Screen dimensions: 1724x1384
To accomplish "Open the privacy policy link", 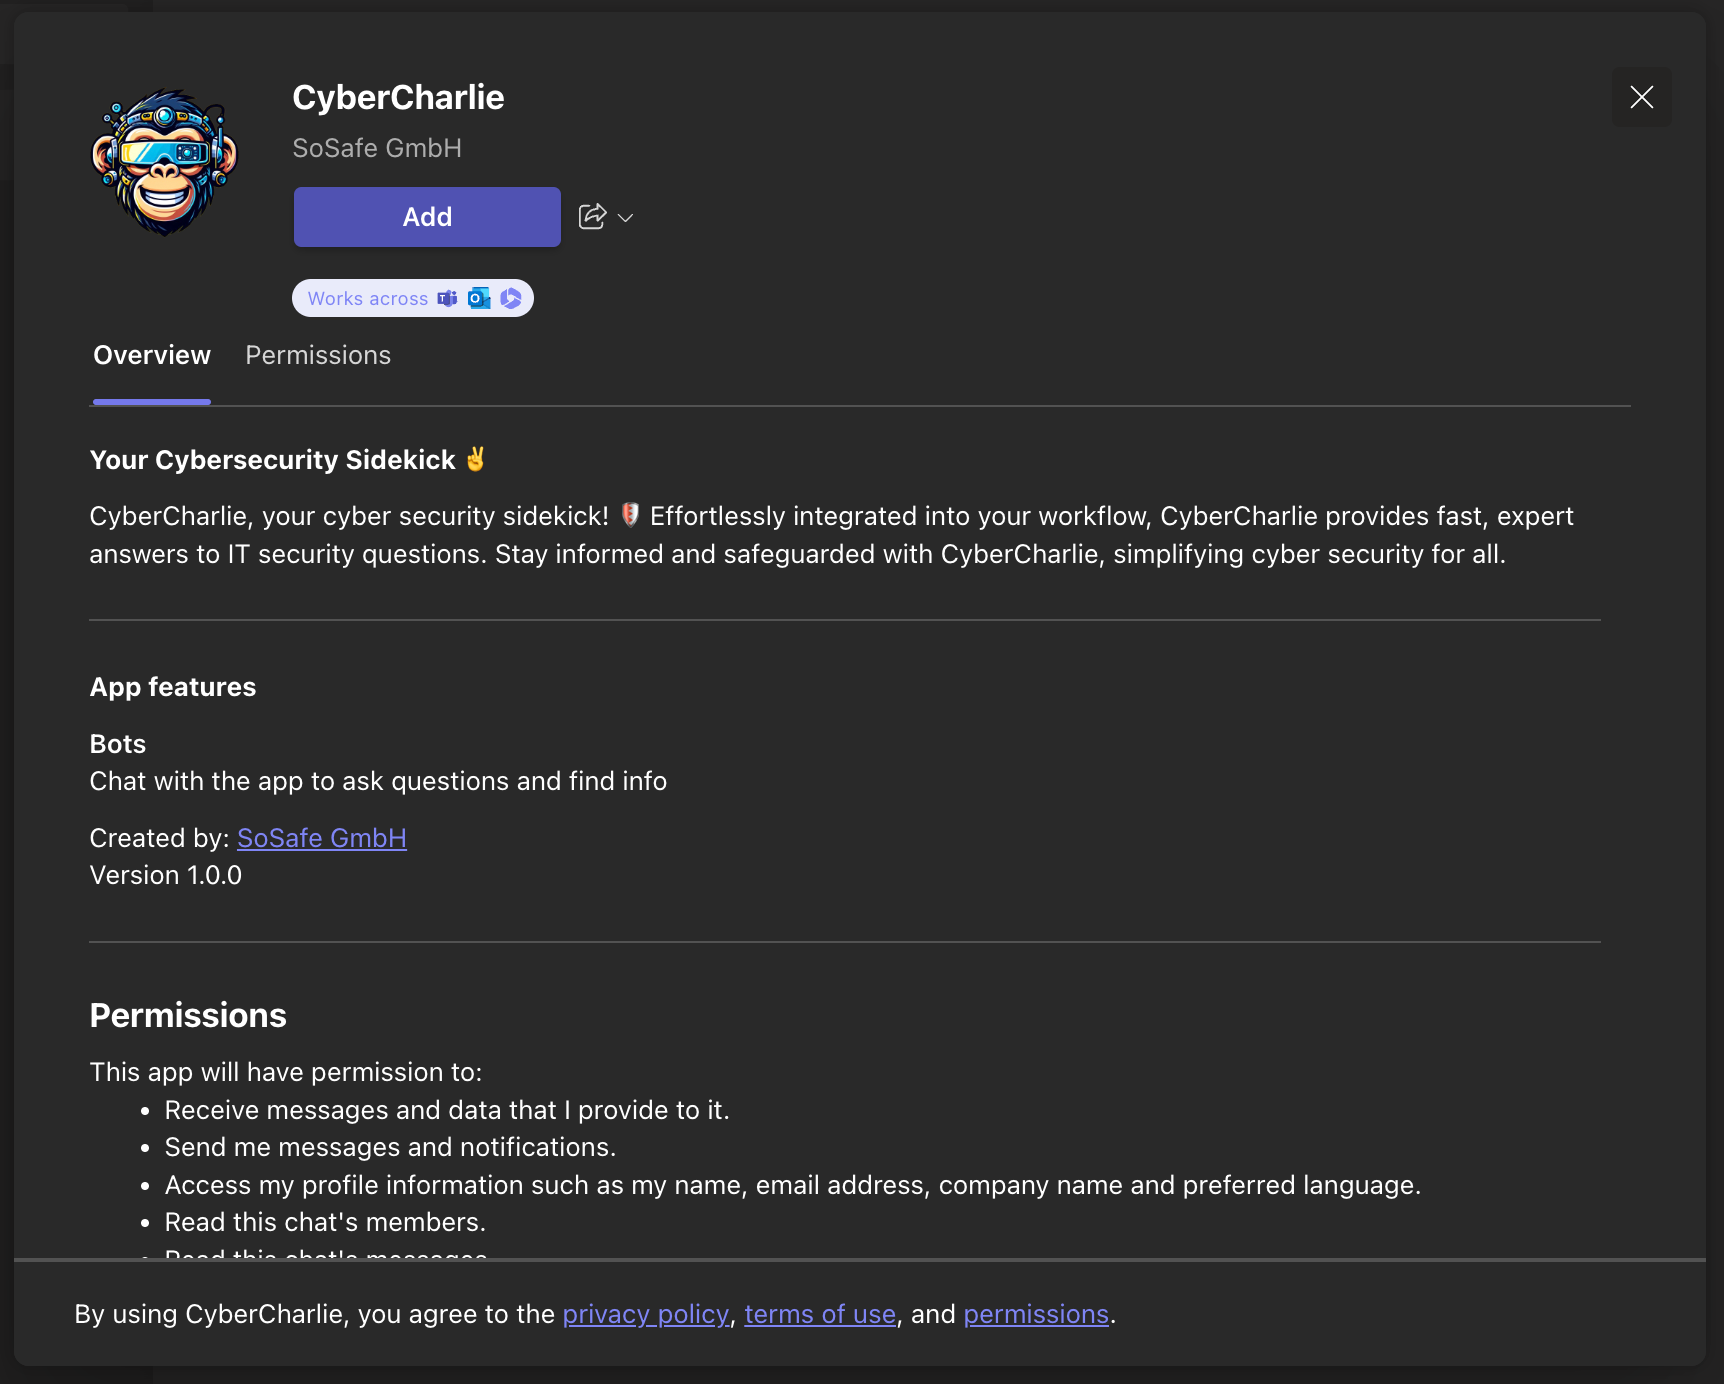I will pos(645,1314).
